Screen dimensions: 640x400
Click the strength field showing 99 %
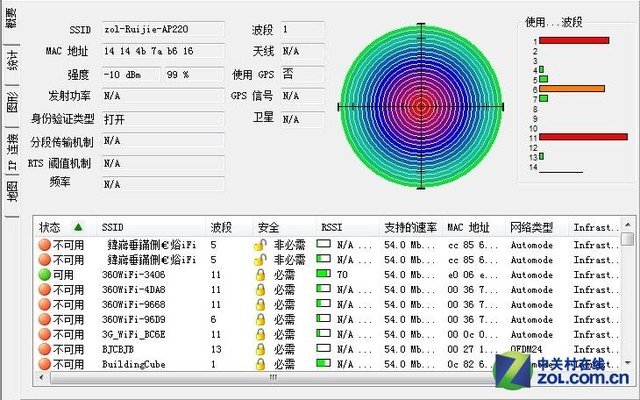coord(194,75)
